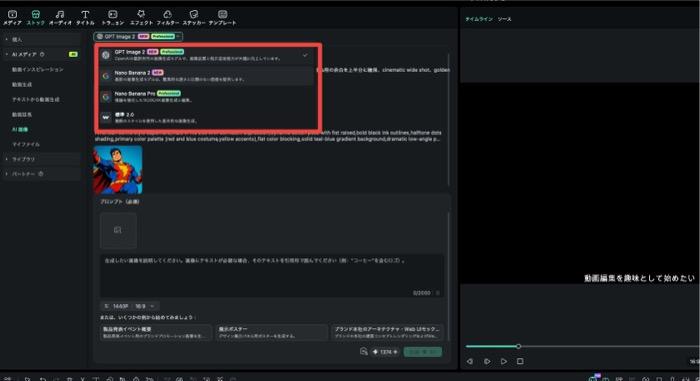Image resolution: width=700 pixels, height=381 pixels.
Task: Choose 標準 2.0 from the model list
Action: coord(206,117)
